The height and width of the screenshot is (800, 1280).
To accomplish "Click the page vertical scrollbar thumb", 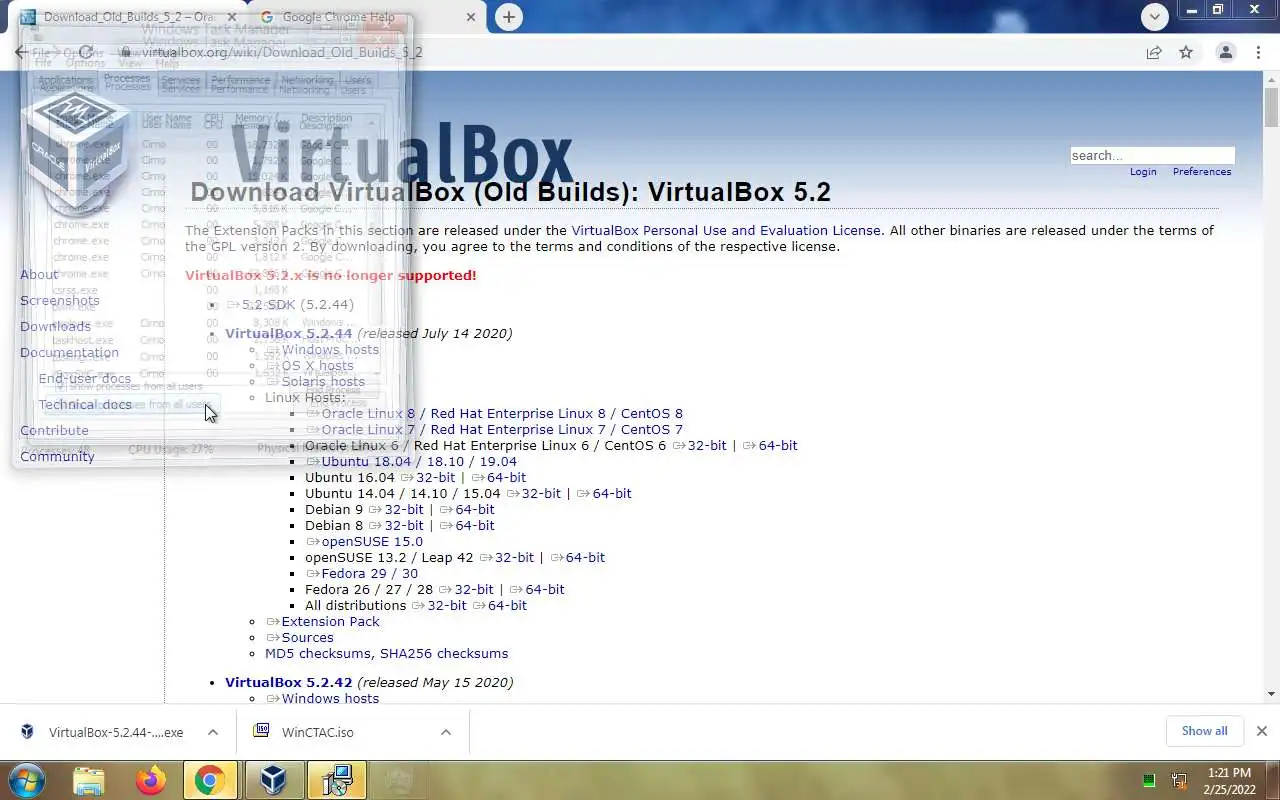I will 1271,107.
